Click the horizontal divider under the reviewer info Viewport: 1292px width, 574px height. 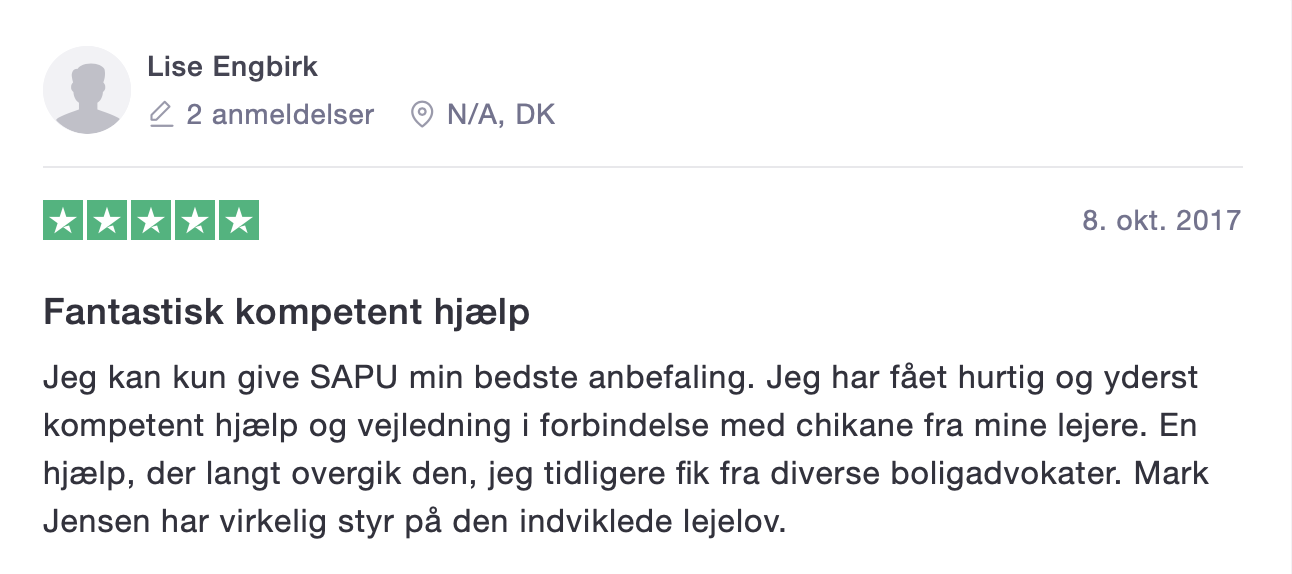[x=642, y=167]
